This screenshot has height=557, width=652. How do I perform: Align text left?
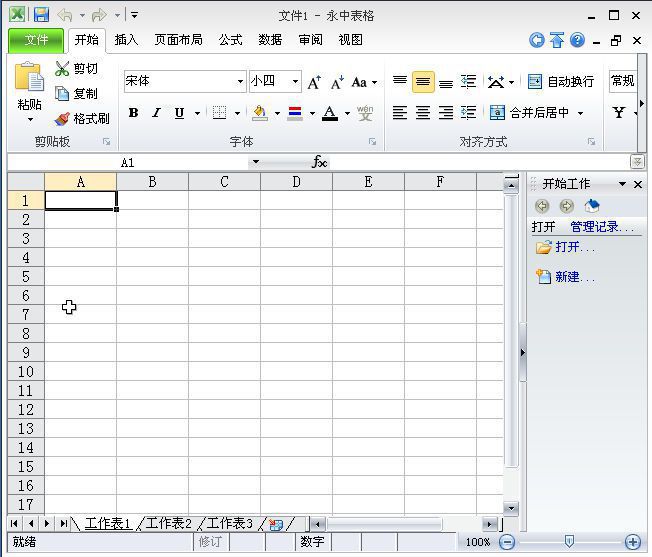tap(400, 113)
